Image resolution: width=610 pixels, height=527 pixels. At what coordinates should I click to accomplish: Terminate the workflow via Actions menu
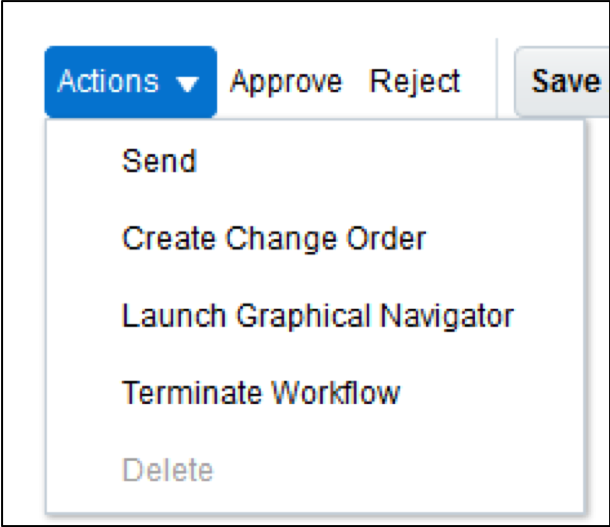(x=261, y=393)
